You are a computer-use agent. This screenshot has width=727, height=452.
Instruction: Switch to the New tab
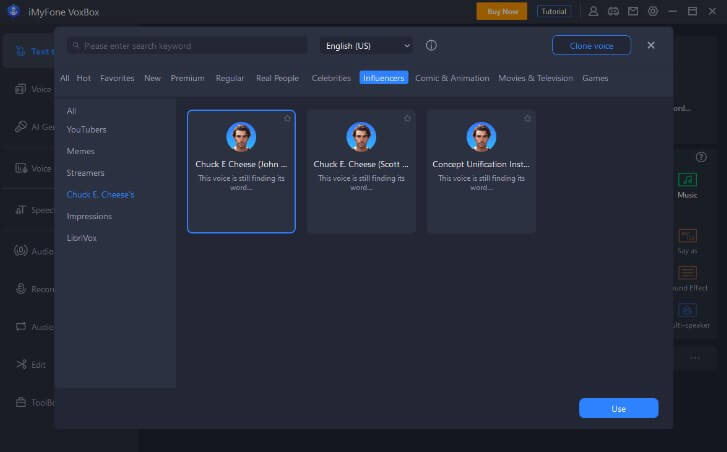[x=153, y=78]
